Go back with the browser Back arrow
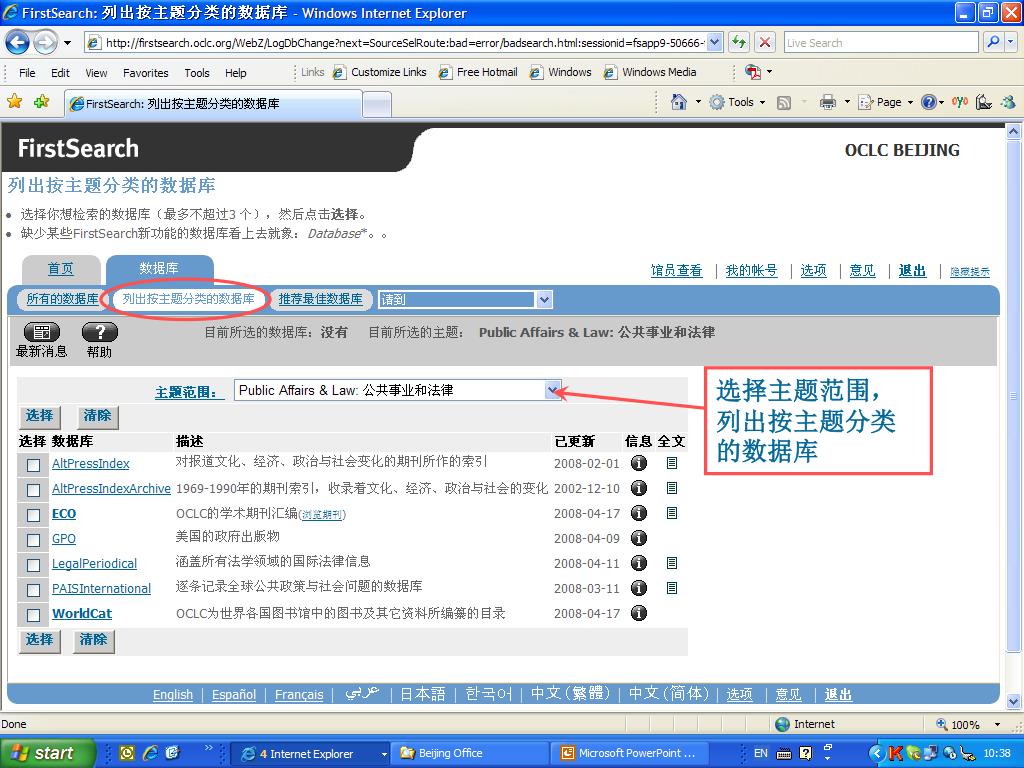The height and width of the screenshot is (768, 1024). pos(18,43)
